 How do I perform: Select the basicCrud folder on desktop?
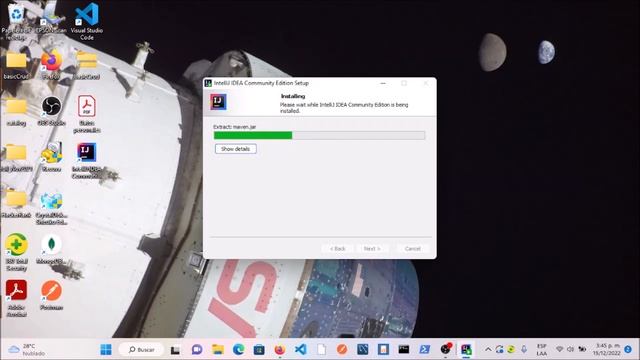16,65
